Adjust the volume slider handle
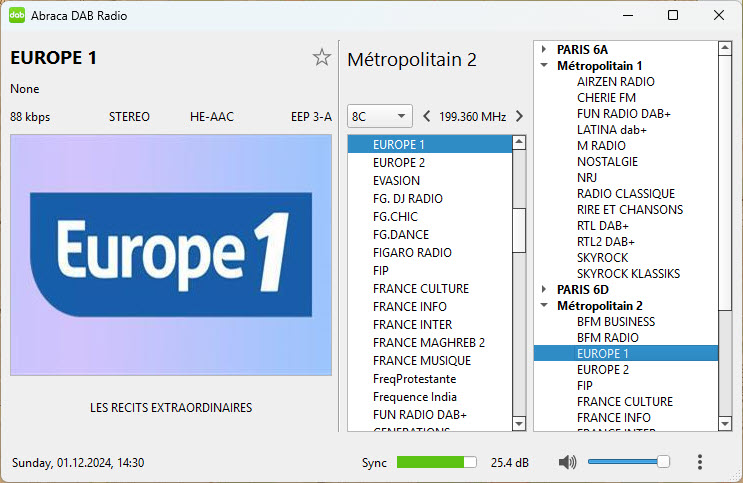The height and width of the screenshot is (483, 743). (663, 462)
